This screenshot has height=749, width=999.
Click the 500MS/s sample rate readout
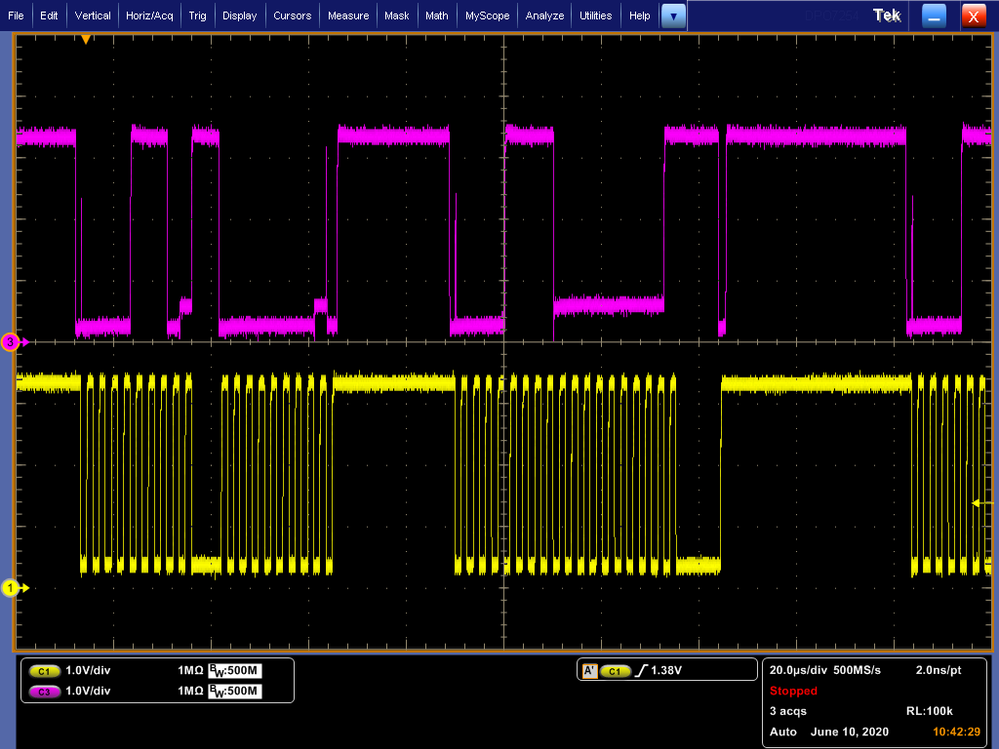[857, 670]
